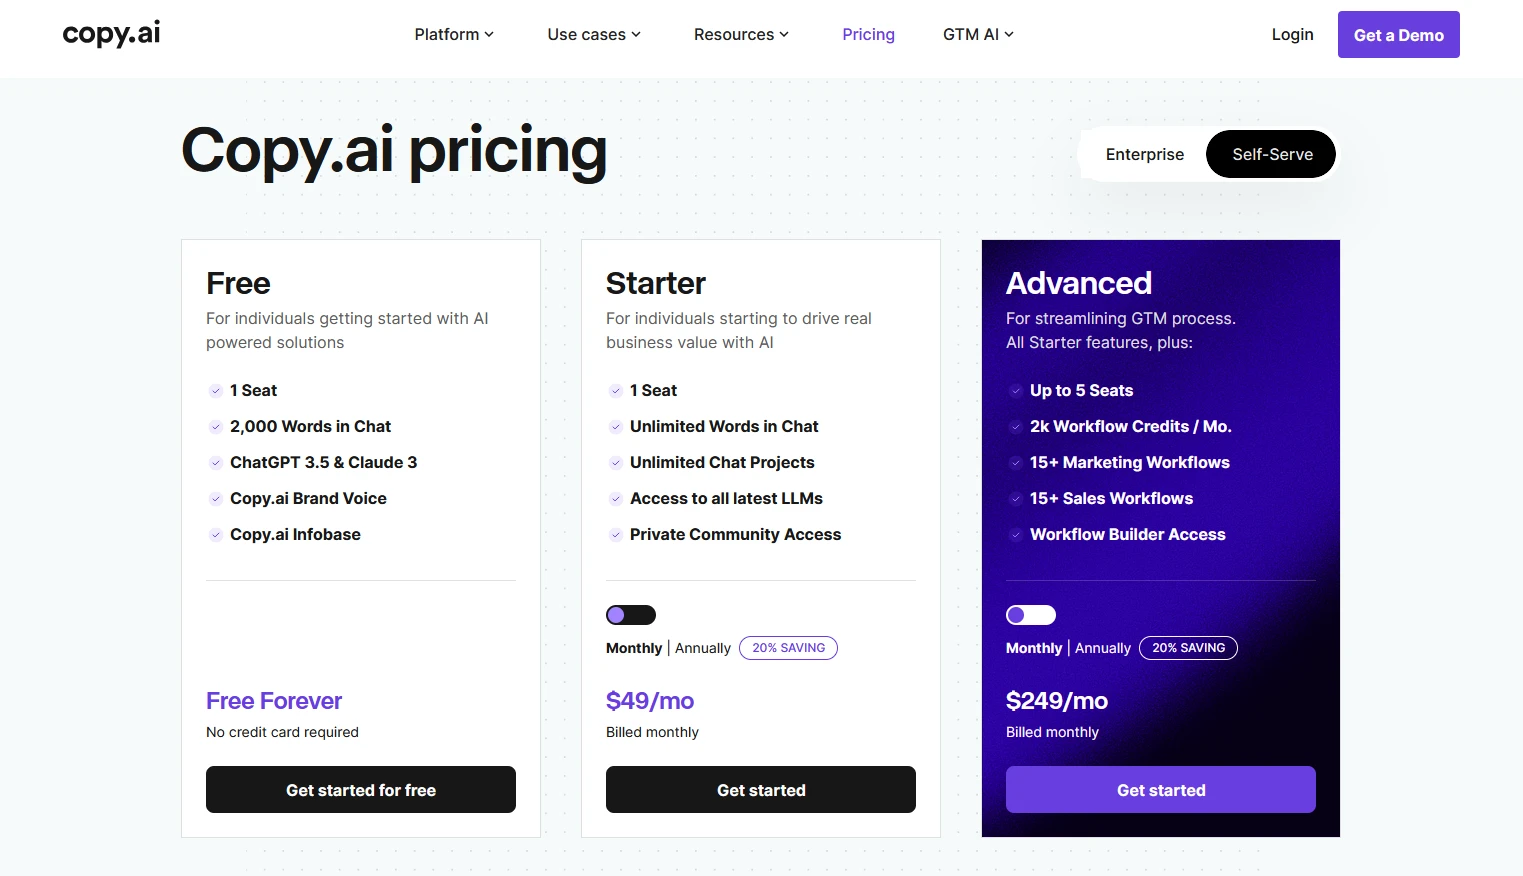The width and height of the screenshot is (1523, 876).
Task: Click checkmark icon next to Private Community Access
Action: point(615,535)
